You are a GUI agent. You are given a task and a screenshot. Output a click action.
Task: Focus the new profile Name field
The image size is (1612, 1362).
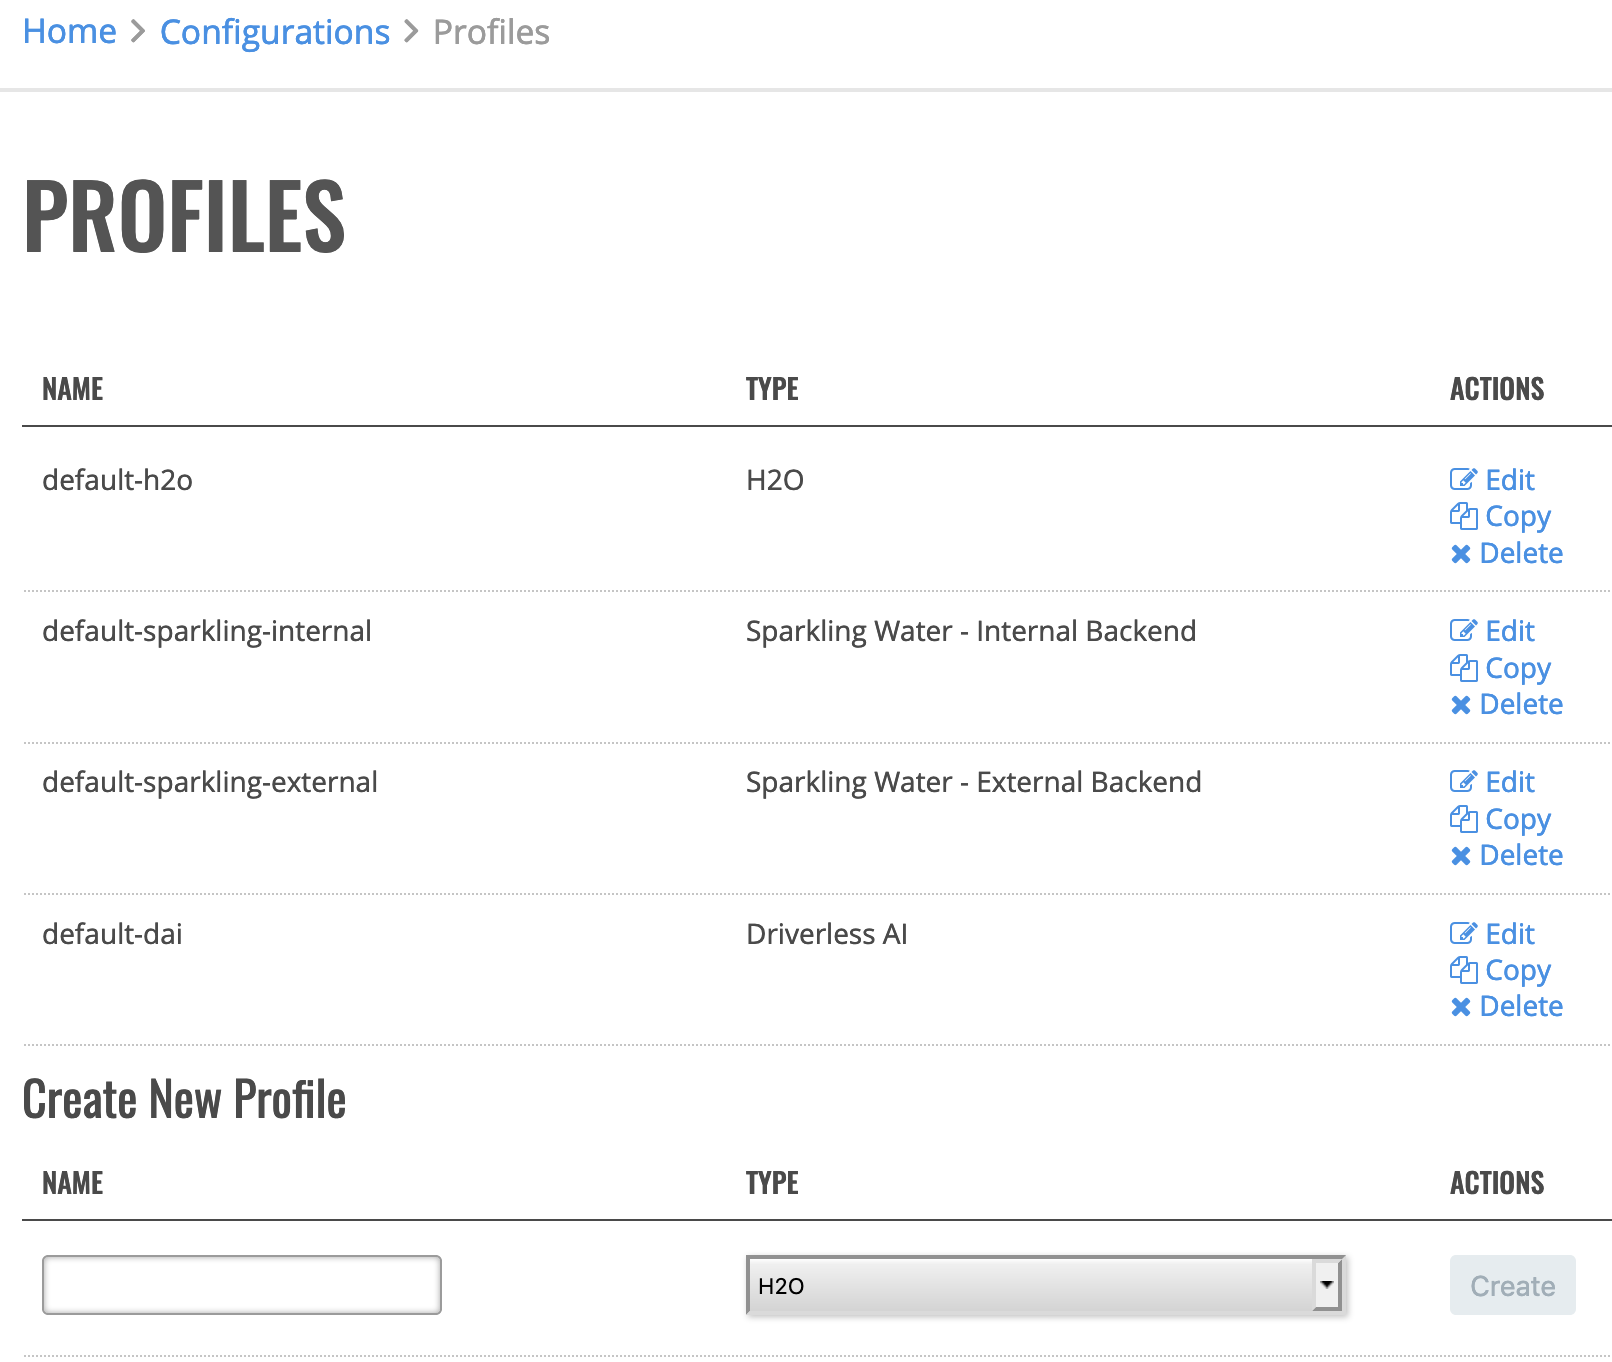pyautogui.click(x=242, y=1285)
